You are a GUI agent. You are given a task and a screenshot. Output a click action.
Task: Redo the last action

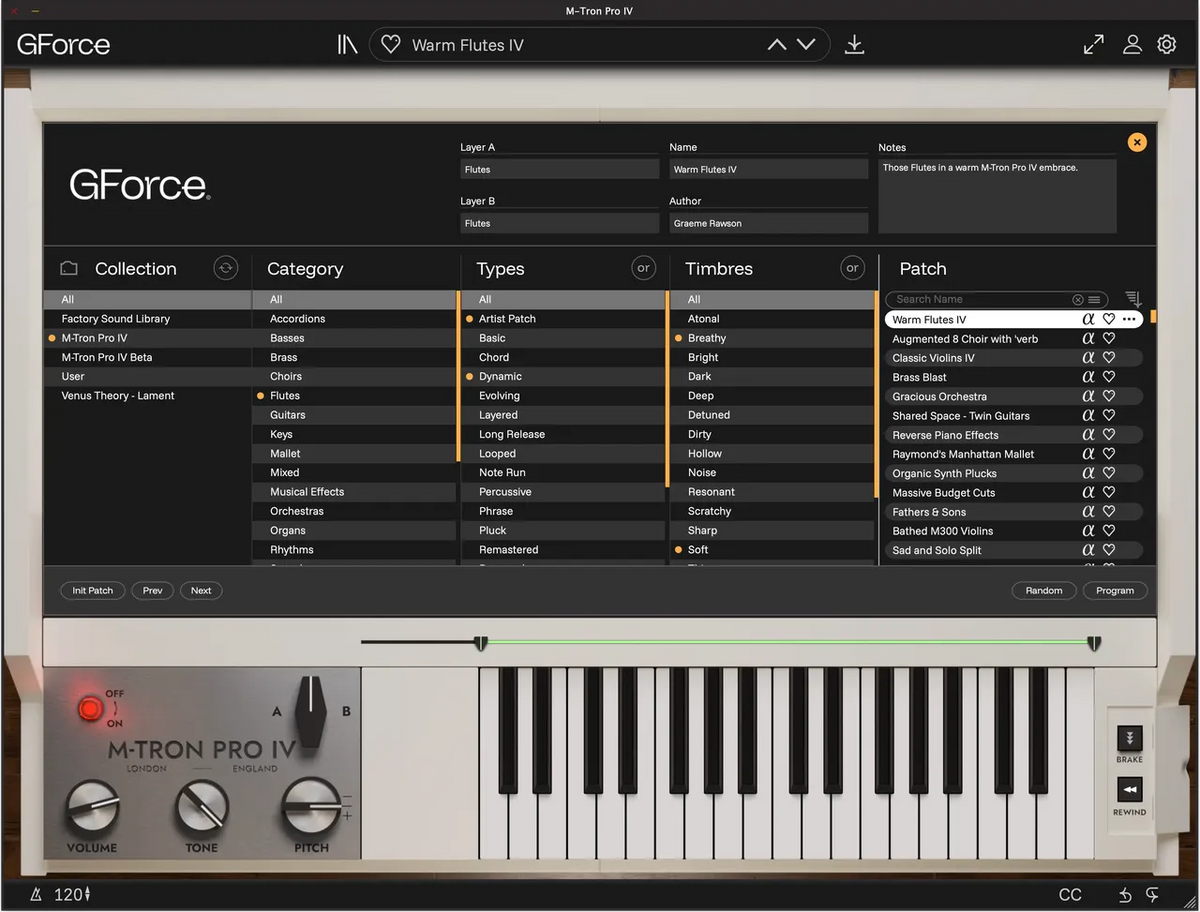pyautogui.click(x=1153, y=894)
